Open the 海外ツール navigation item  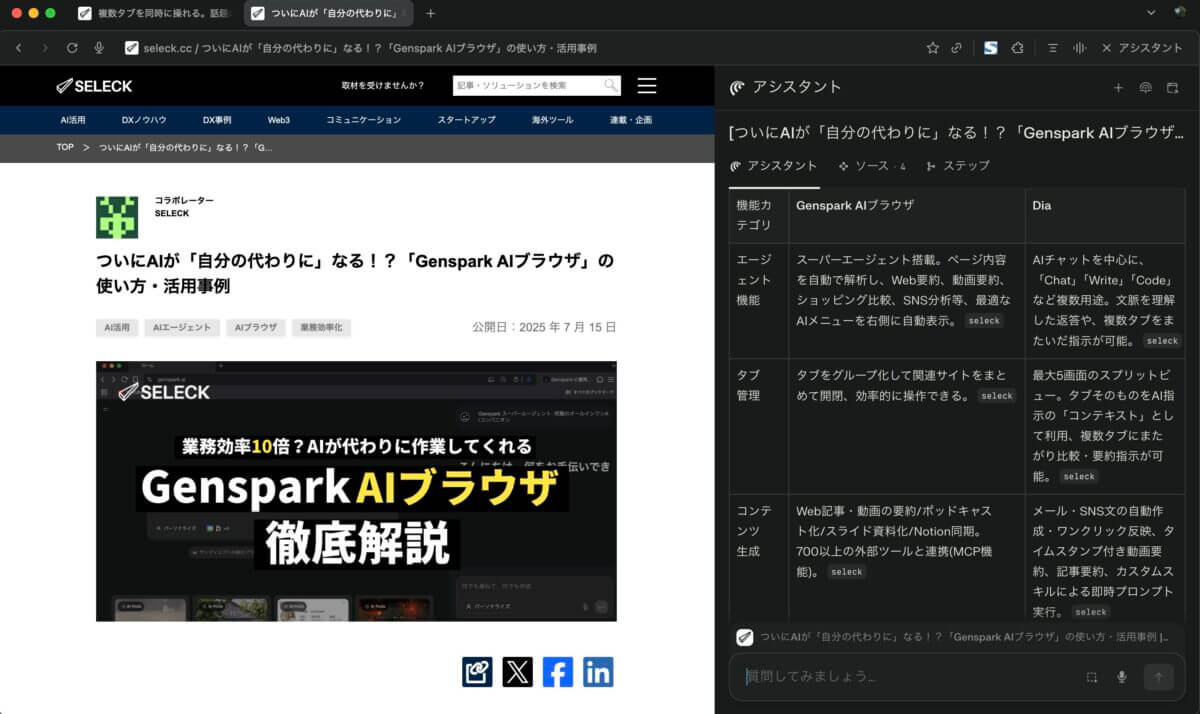tap(553, 120)
